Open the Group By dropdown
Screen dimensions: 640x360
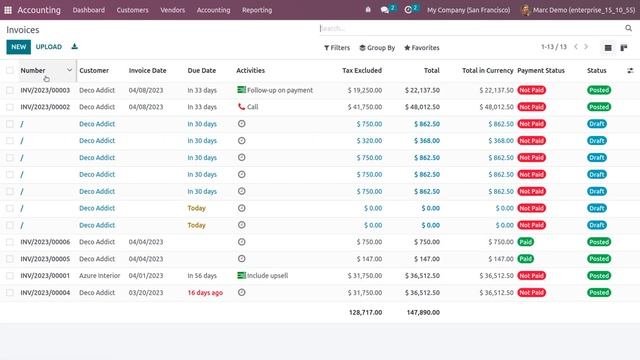click(x=377, y=48)
